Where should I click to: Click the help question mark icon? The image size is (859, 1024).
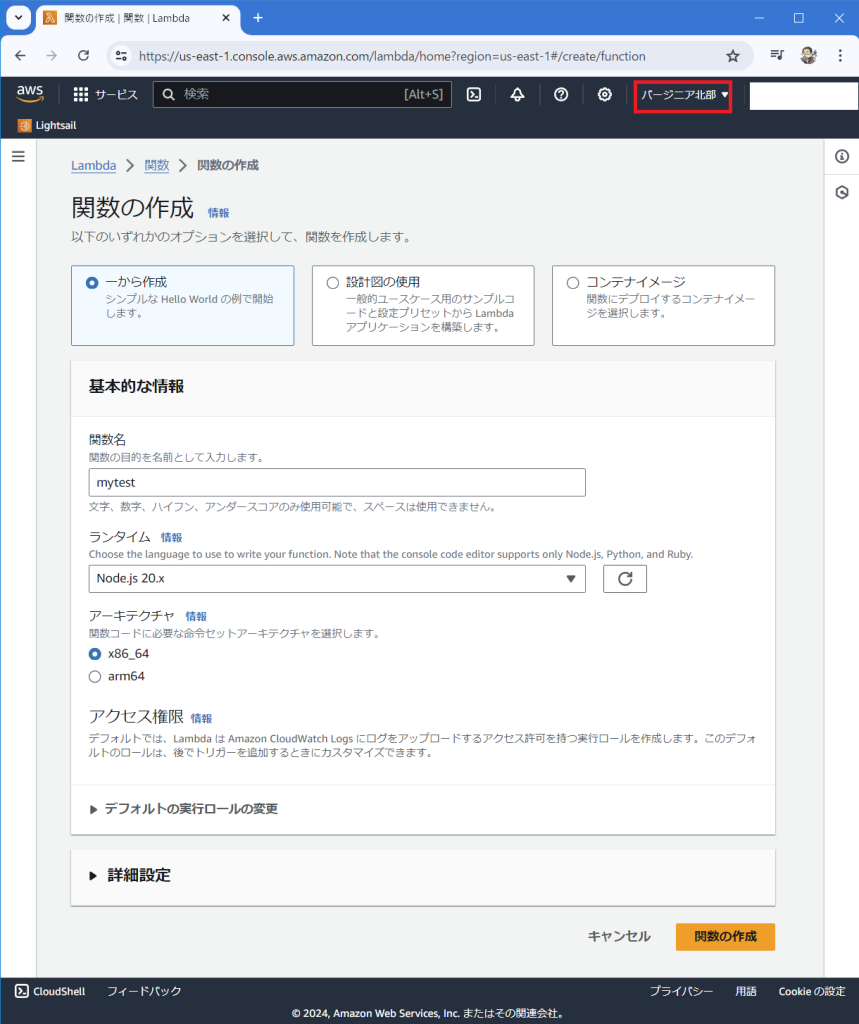pos(561,94)
